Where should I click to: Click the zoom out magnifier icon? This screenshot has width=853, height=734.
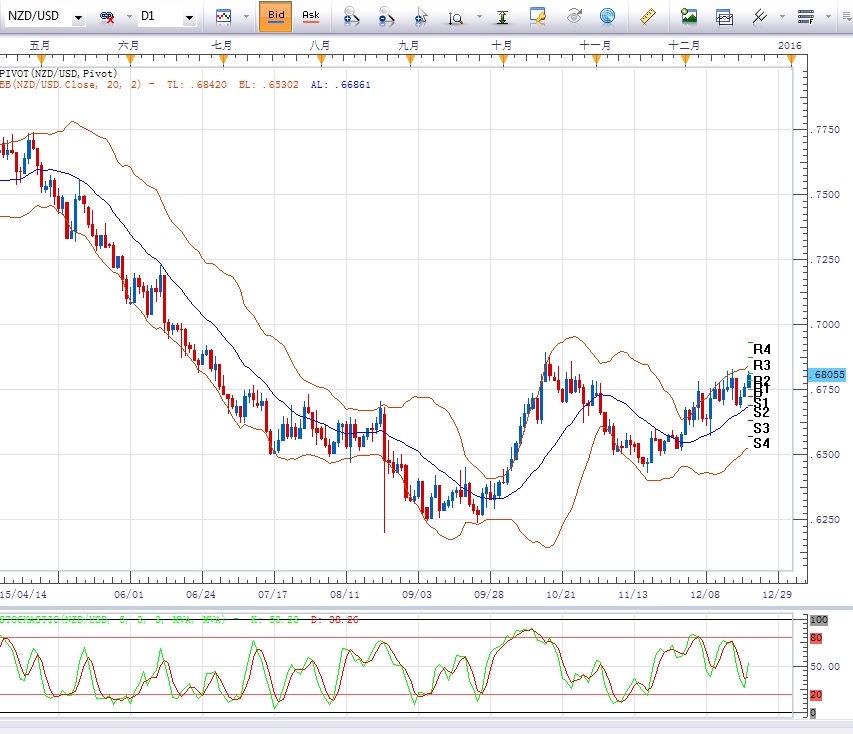pyautogui.click(x=386, y=16)
